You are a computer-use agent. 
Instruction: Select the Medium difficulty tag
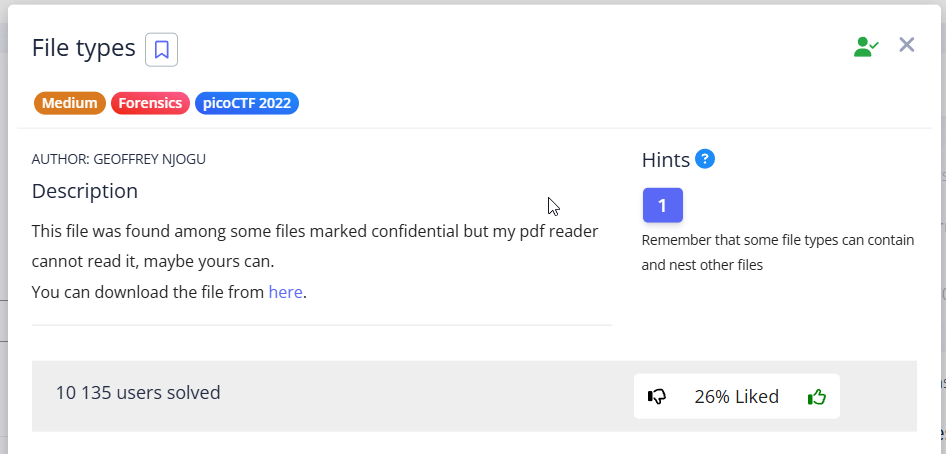[x=69, y=103]
